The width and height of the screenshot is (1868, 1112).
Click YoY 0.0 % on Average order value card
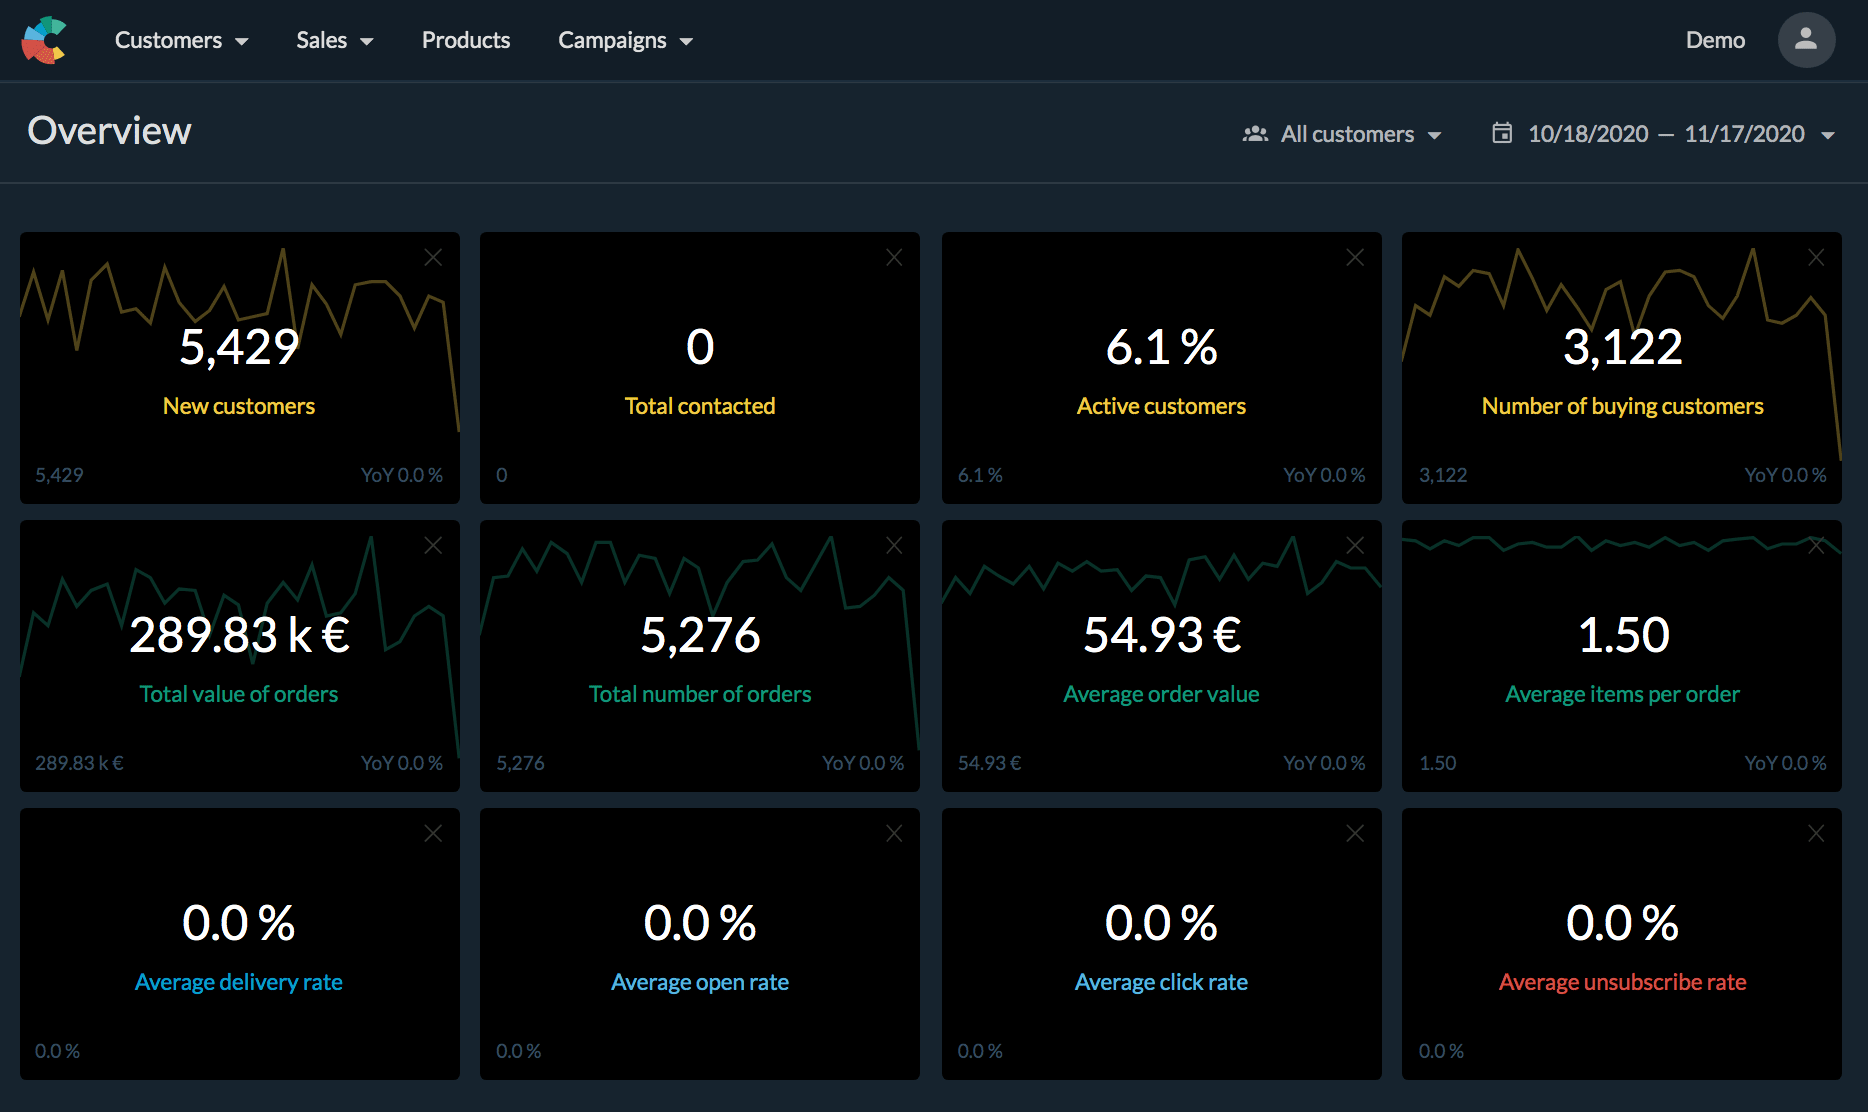point(1324,763)
